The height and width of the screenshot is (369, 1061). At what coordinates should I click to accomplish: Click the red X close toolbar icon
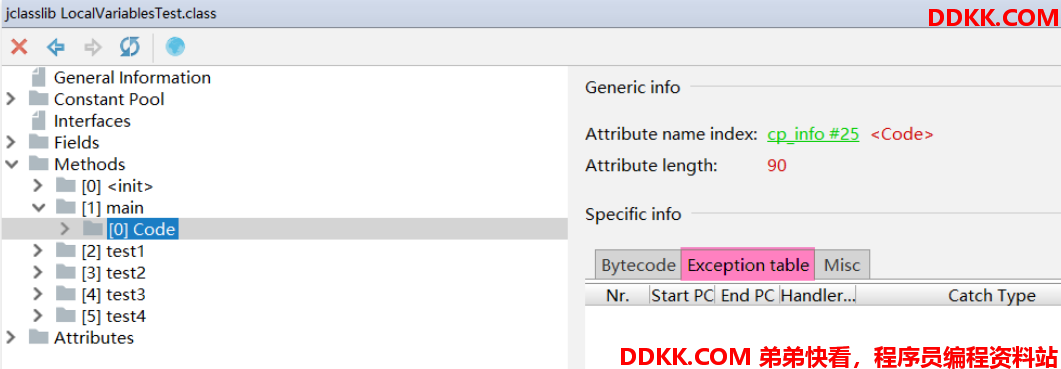20,47
